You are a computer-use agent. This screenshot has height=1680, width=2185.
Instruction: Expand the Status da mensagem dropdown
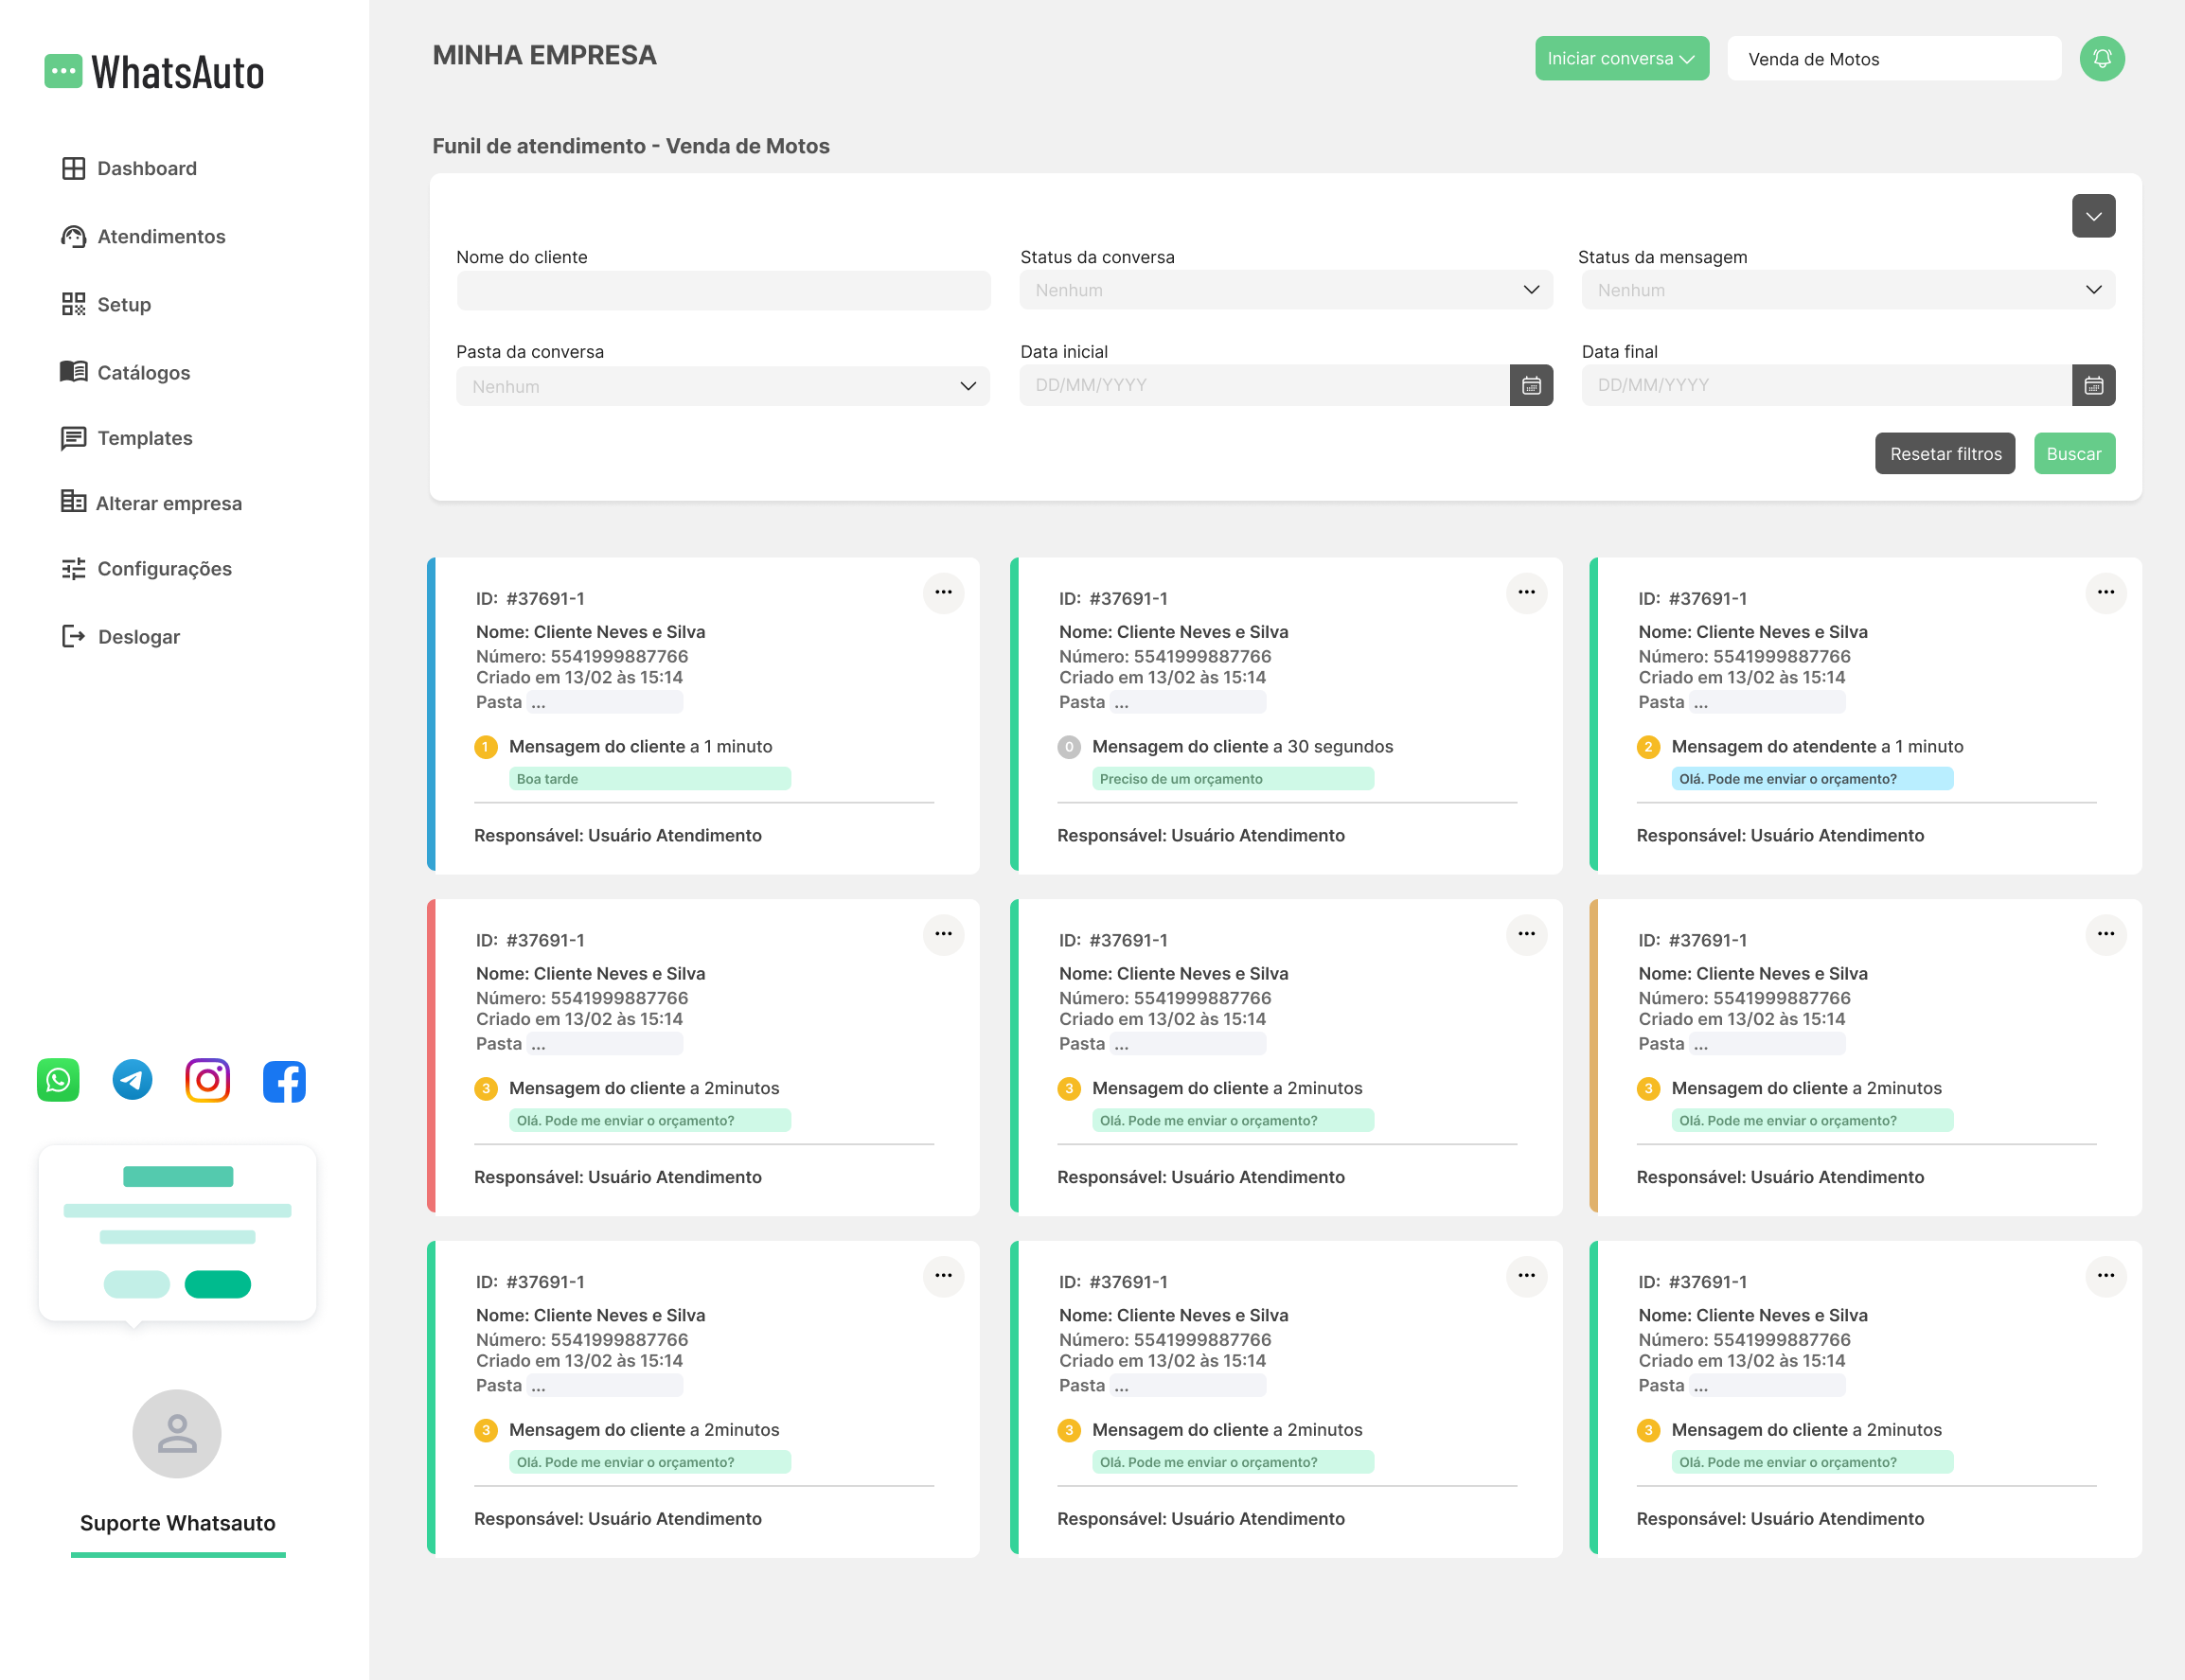point(1847,290)
